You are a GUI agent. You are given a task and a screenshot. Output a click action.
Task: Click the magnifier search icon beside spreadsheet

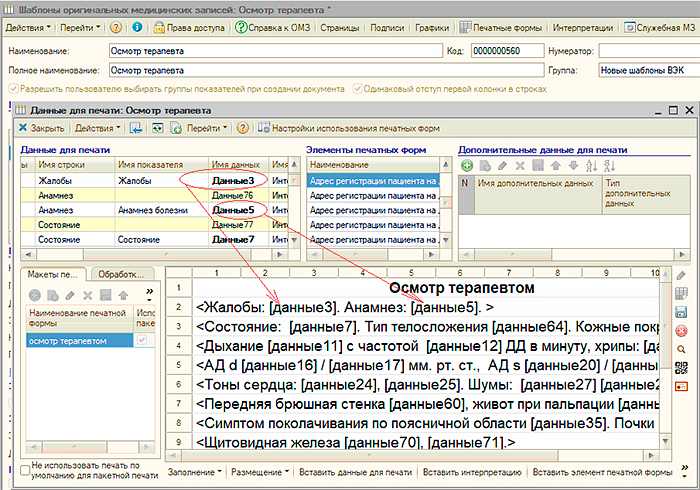pos(681,350)
